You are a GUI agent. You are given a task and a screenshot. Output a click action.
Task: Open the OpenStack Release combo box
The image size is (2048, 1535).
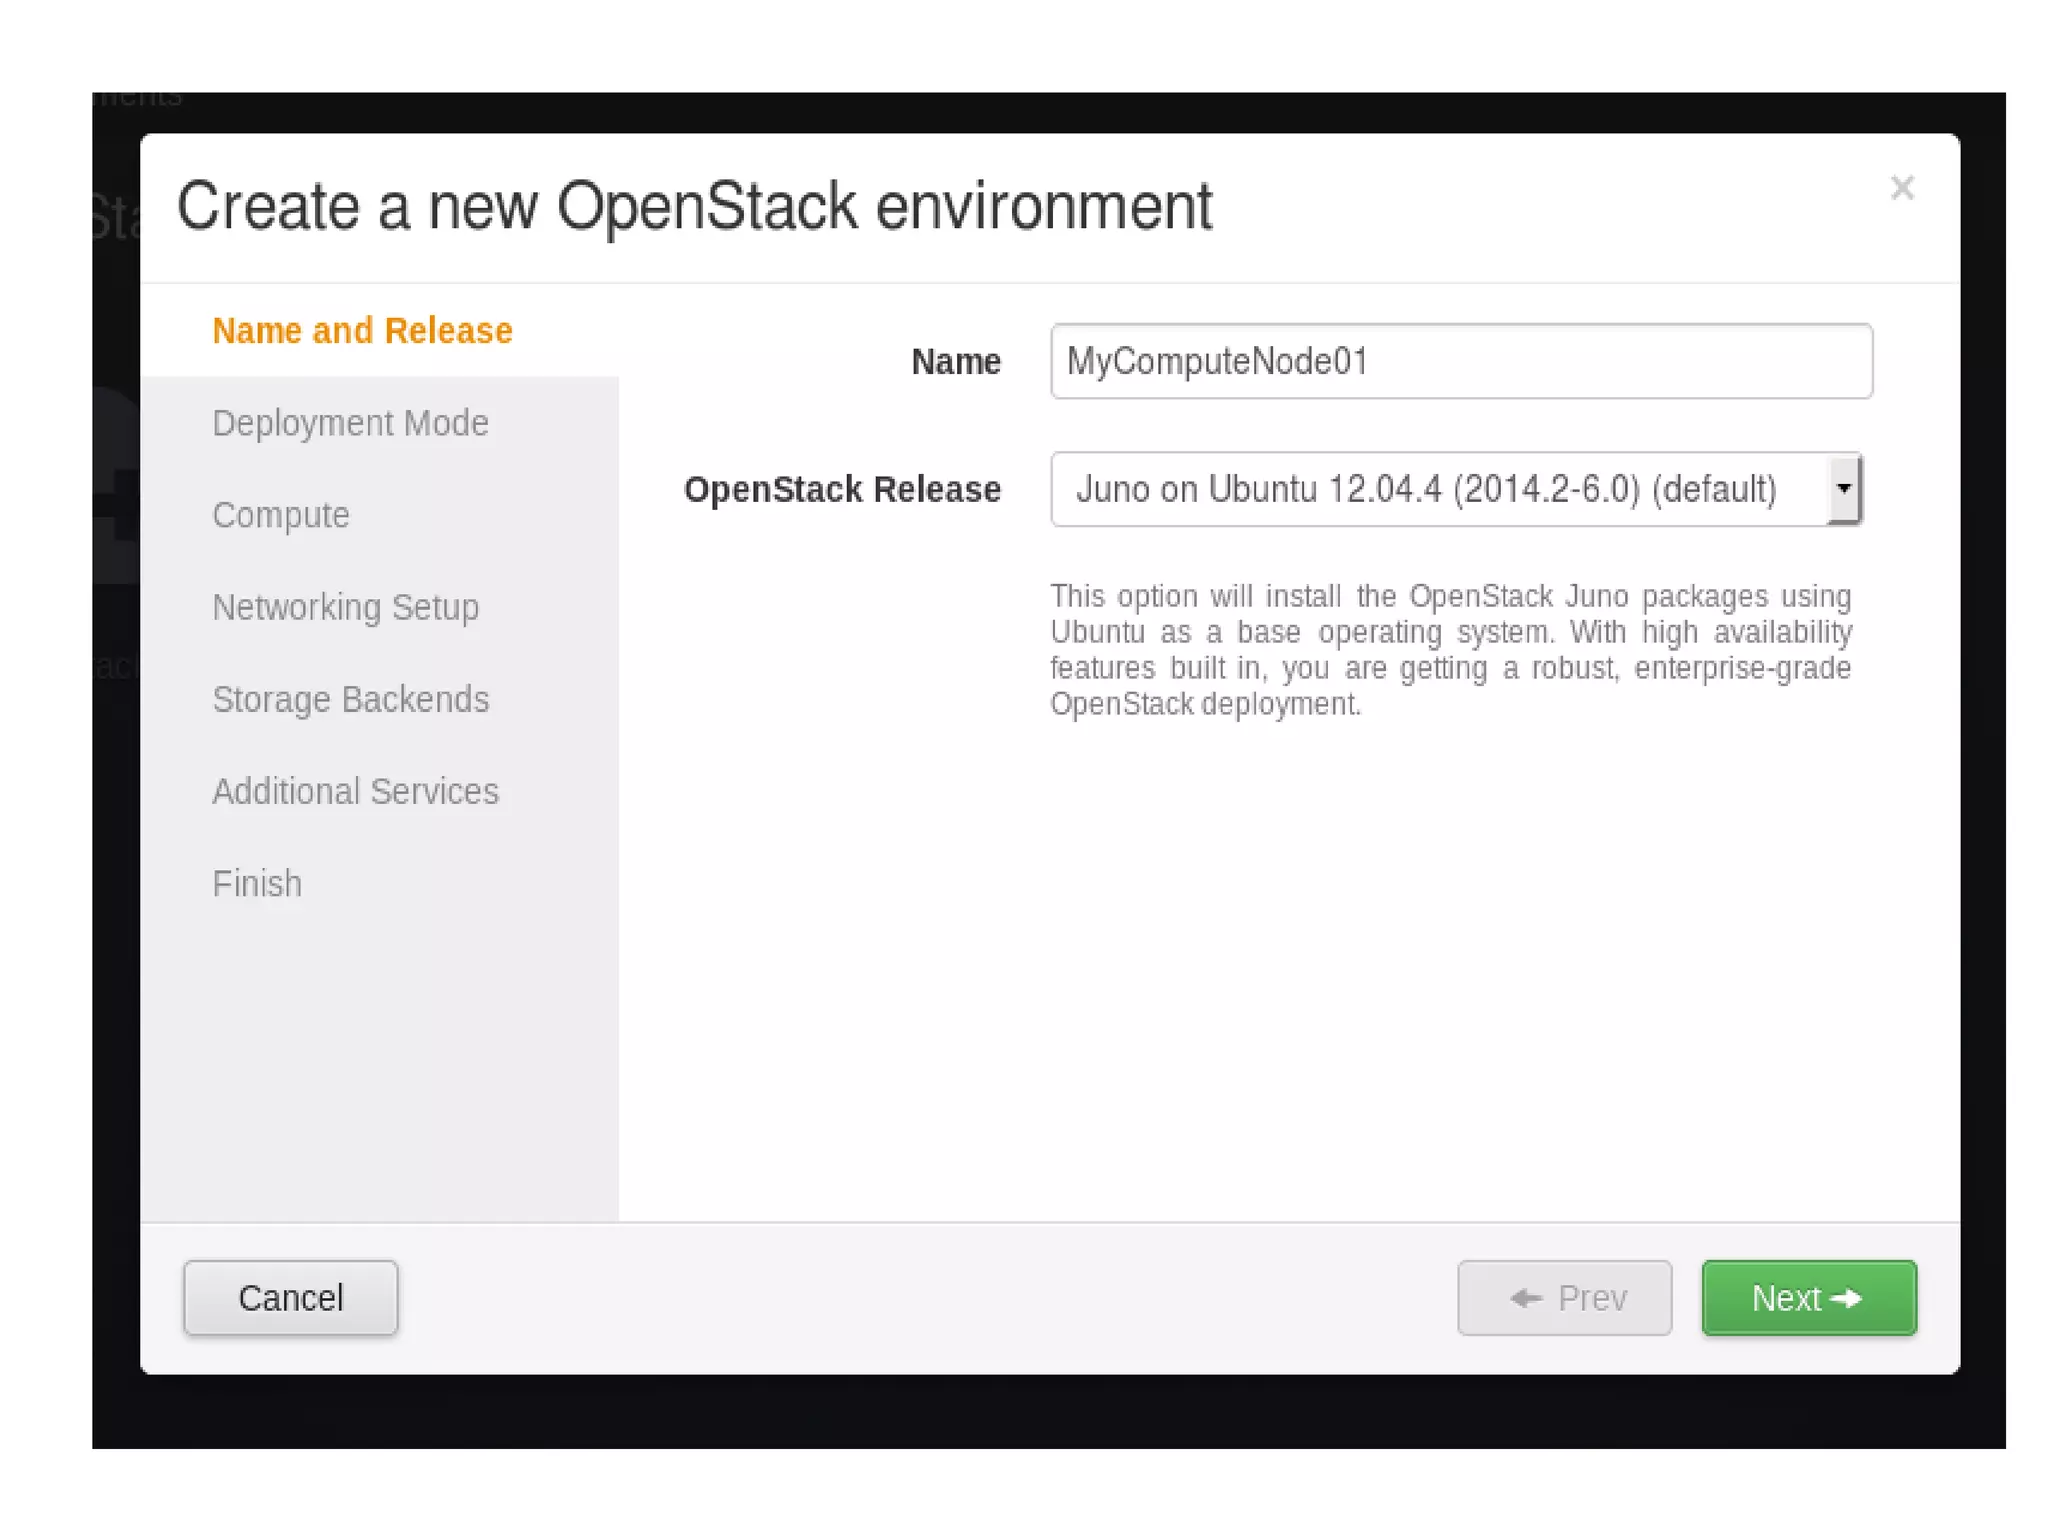pos(1440,489)
